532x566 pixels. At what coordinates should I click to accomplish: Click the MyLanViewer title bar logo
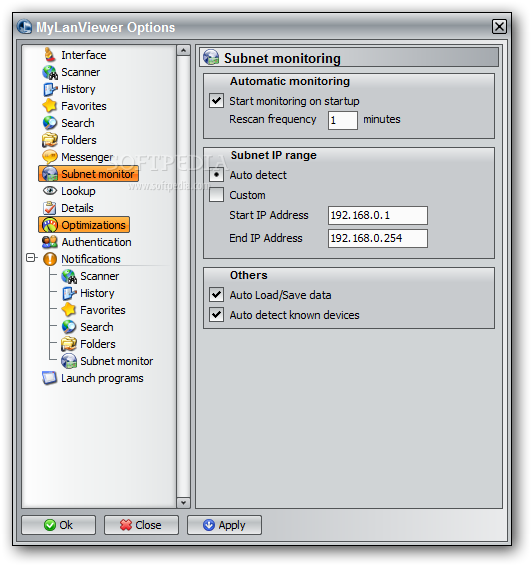point(25,27)
